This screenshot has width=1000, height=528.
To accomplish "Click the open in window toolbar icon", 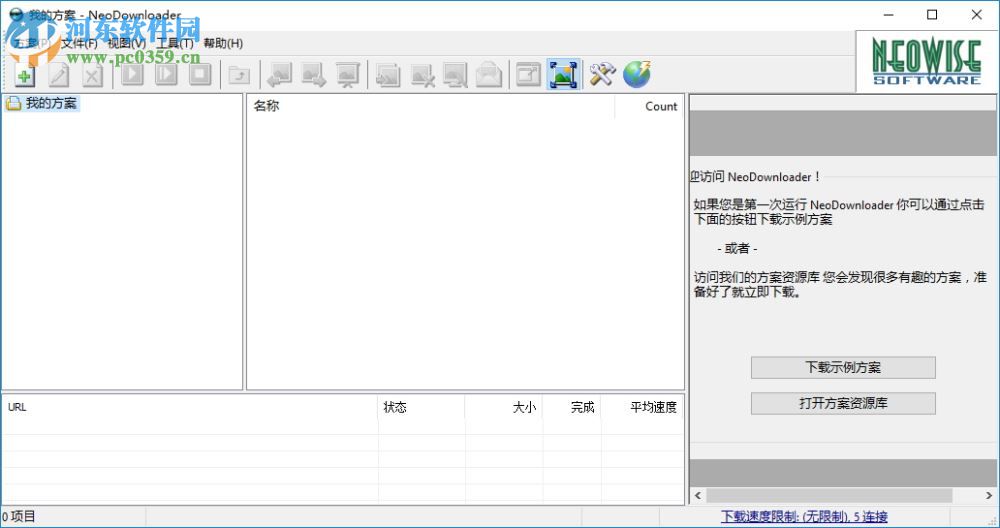I will (529, 75).
